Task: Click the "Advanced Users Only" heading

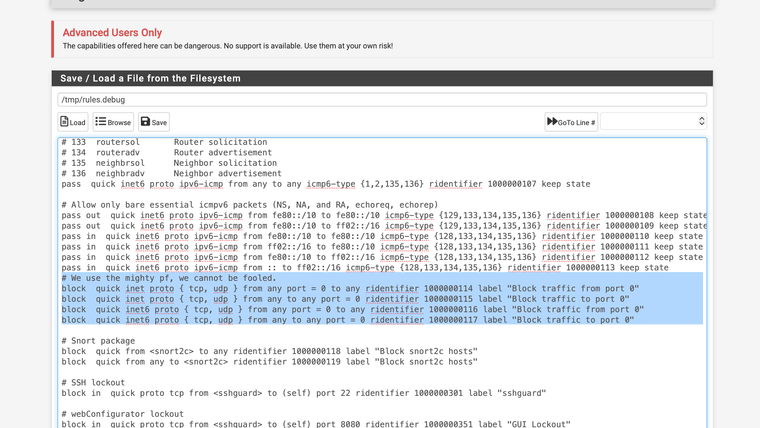Action: pos(112,32)
